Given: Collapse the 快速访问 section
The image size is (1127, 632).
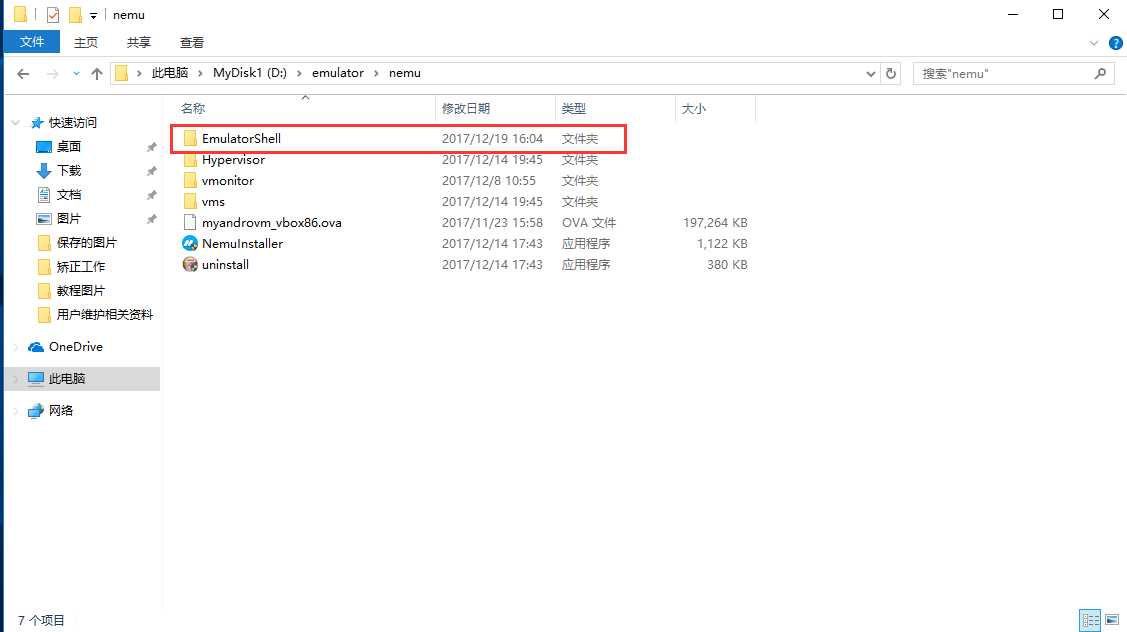Looking at the screenshot, I should pyautogui.click(x=15, y=121).
